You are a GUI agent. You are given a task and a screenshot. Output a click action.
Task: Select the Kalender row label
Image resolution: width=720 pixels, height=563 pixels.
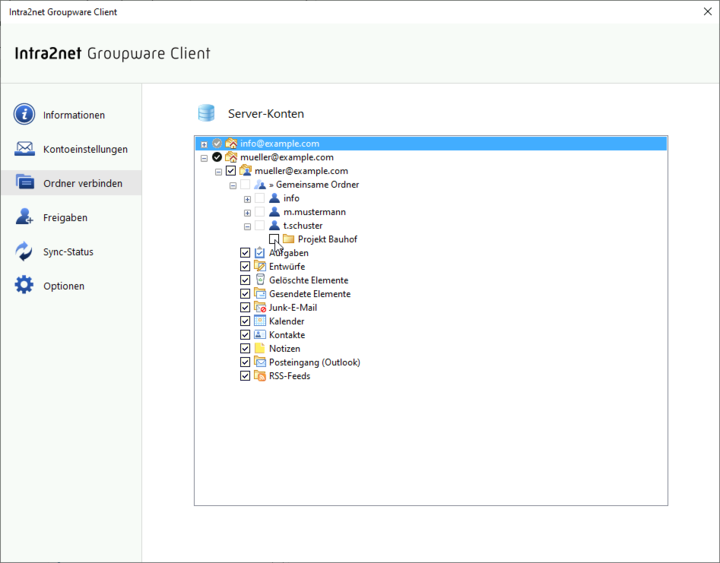click(287, 321)
